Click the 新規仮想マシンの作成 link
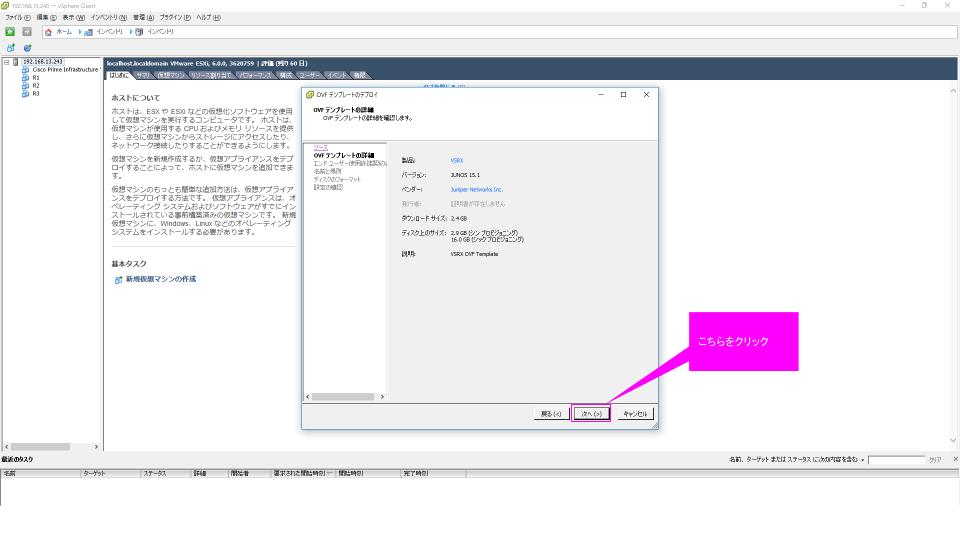This screenshot has width=960, height=540. coord(161,279)
